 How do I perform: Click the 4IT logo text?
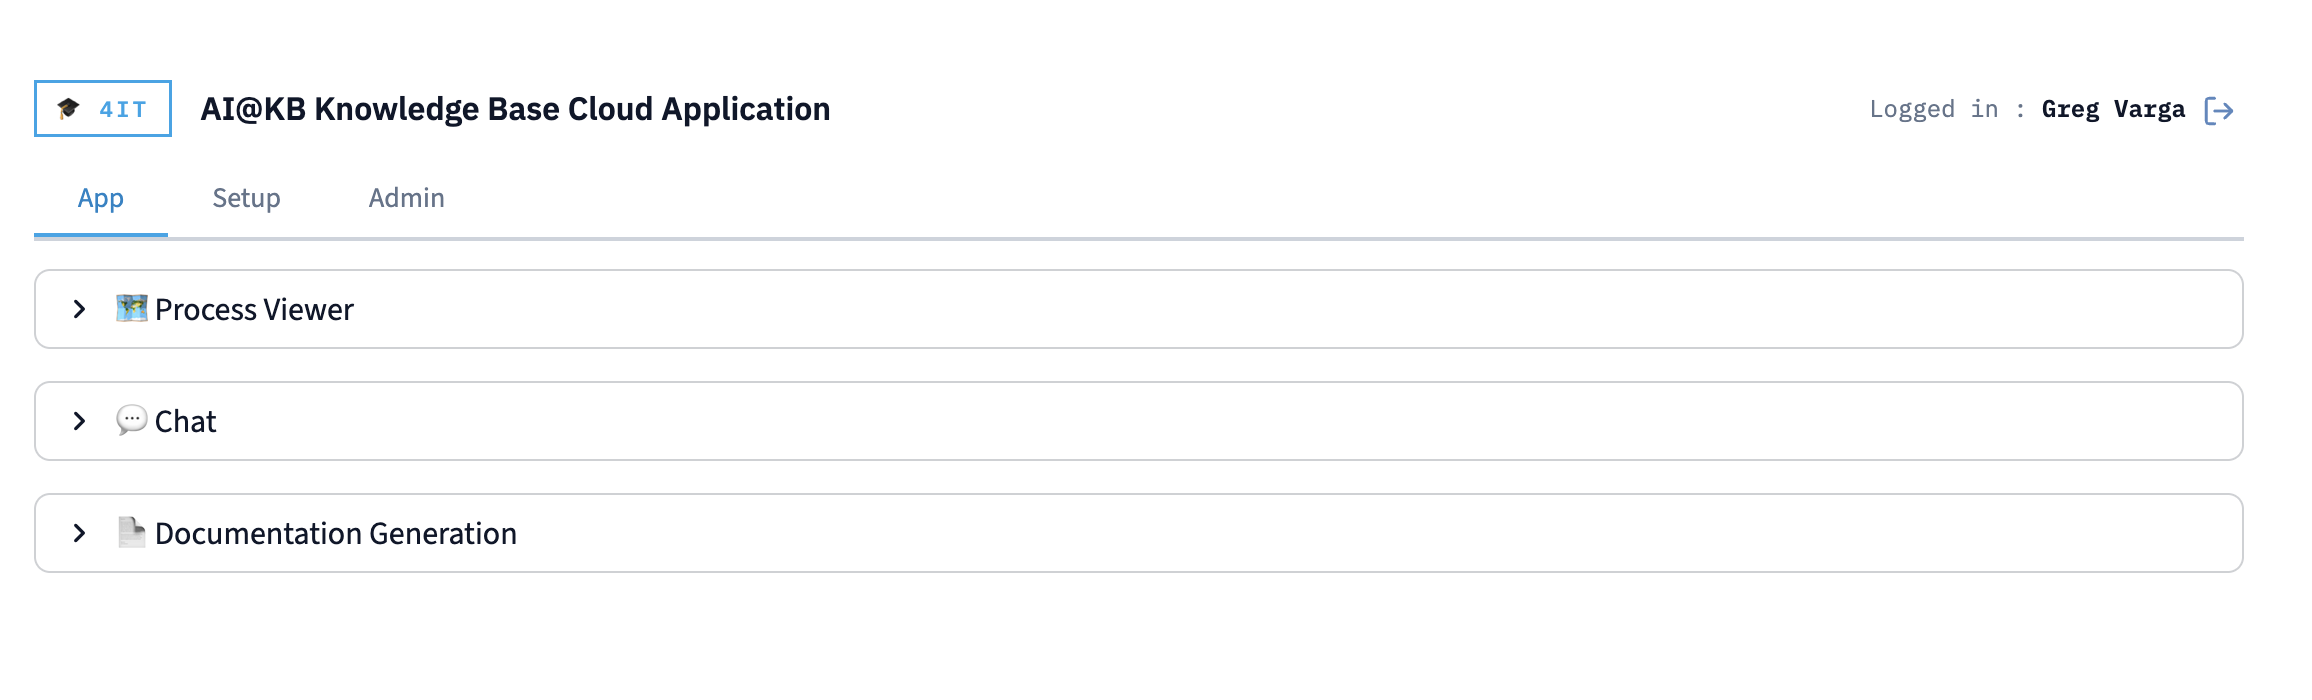pos(123,109)
